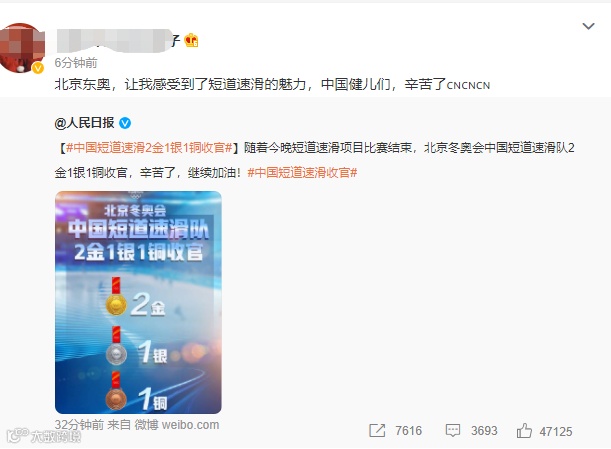Open the poster's profile avatar

21,48
